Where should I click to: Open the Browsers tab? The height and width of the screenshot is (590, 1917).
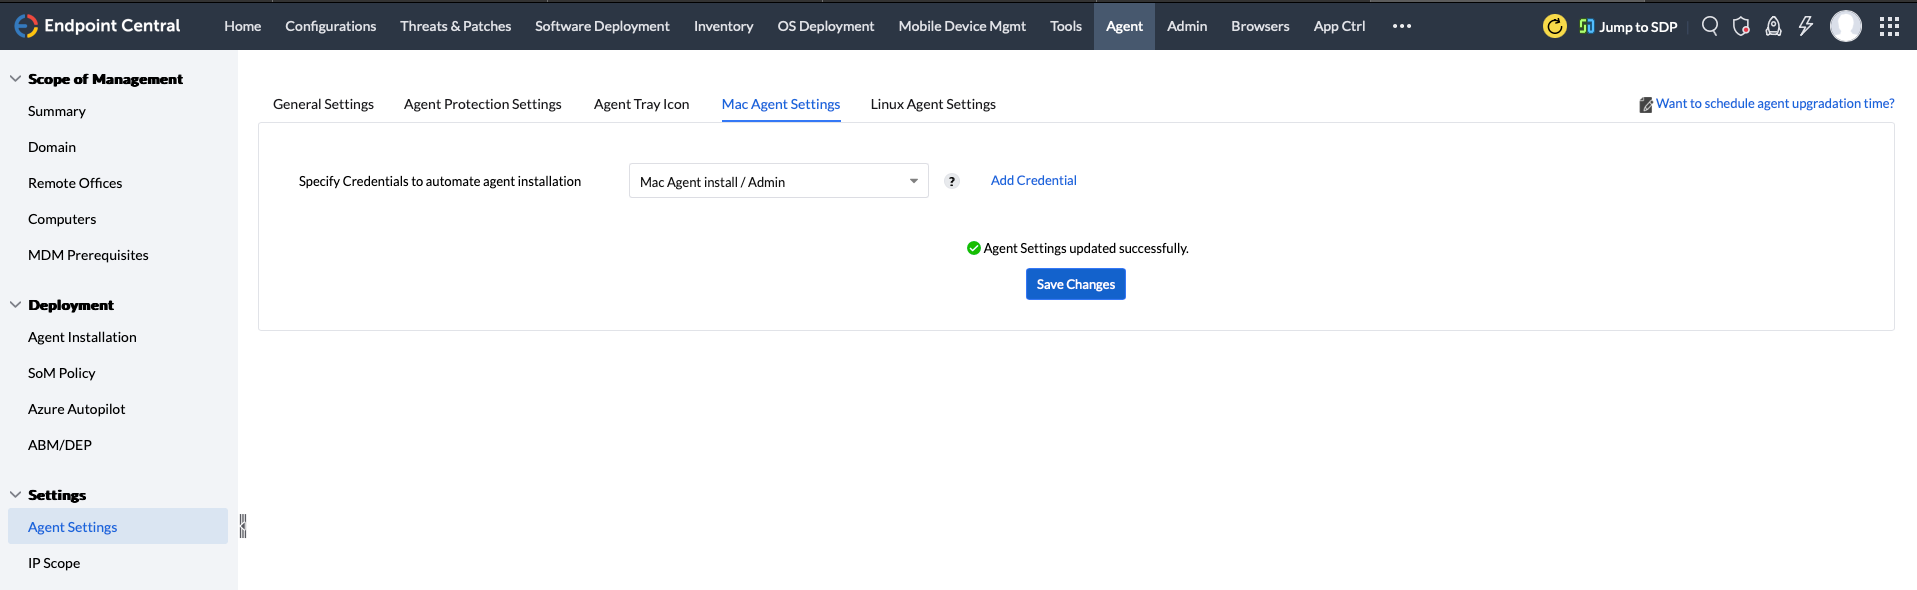point(1260,26)
